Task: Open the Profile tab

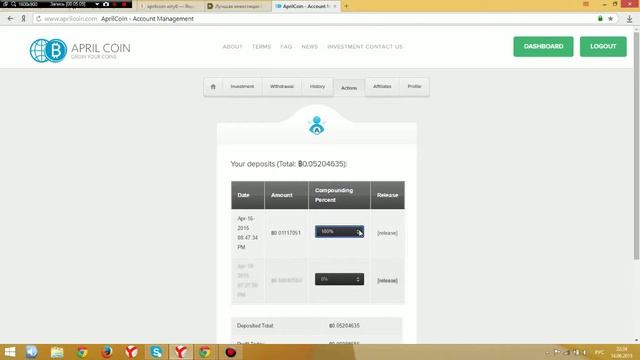Action: pyautogui.click(x=414, y=87)
